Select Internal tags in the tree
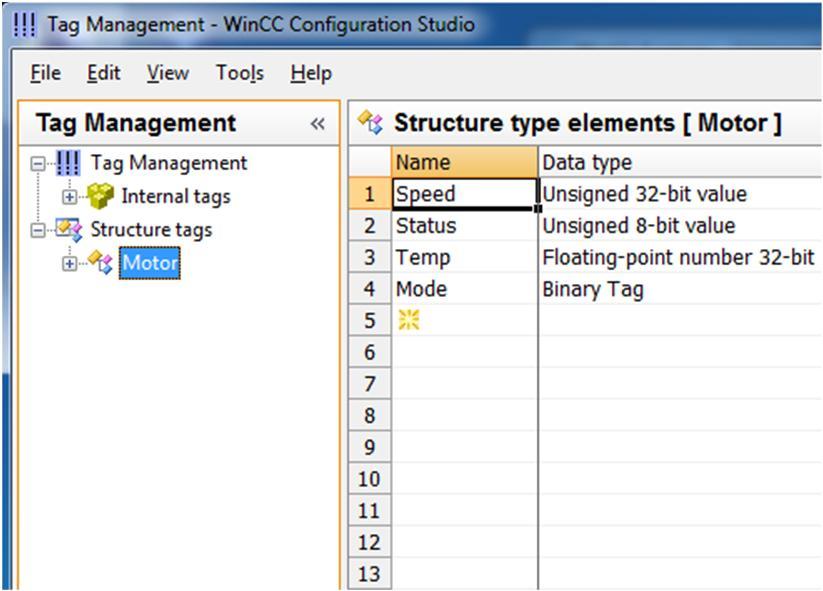Image resolution: width=823 pixels, height=591 pixels. [176, 196]
